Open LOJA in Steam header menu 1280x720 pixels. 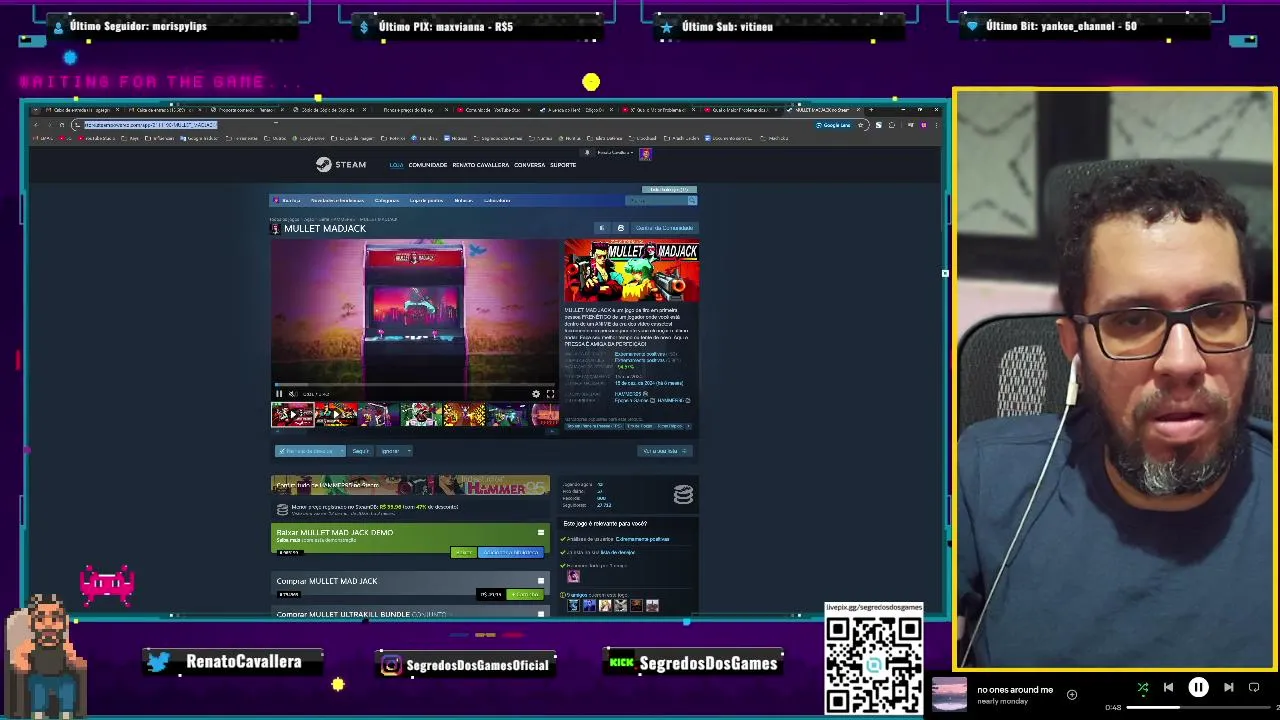pyautogui.click(x=396, y=165)
